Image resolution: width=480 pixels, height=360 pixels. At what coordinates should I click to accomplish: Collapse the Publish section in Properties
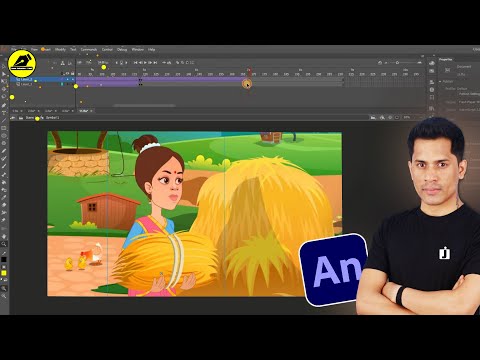[440, 81]
